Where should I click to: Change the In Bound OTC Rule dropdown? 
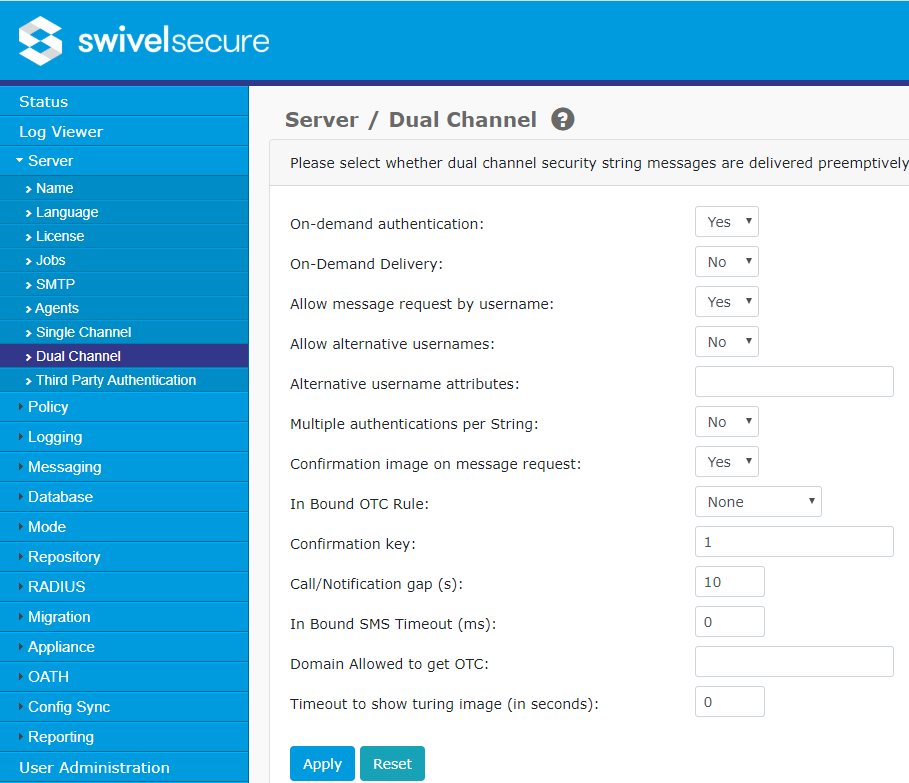click(757, 502)
